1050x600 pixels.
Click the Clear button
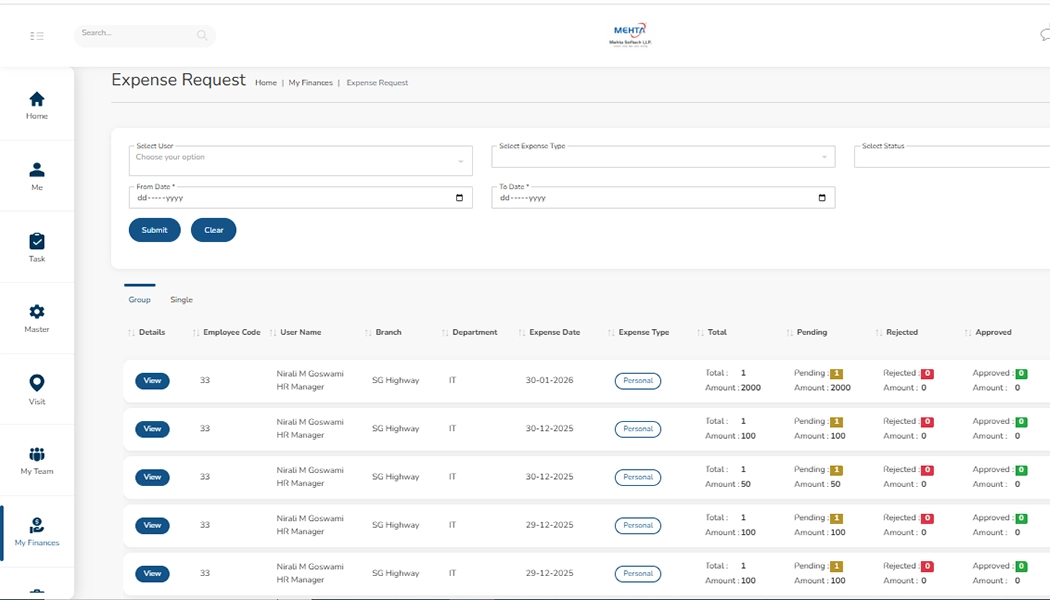click(x=213, y=230)
